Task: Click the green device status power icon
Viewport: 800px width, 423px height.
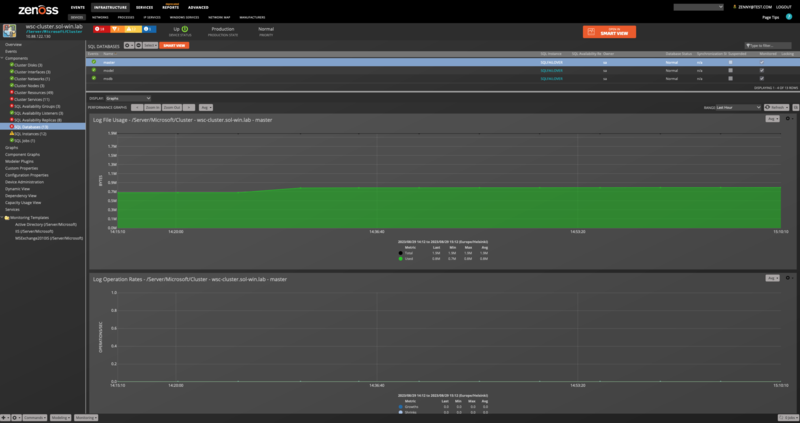Action: click(x=185, y=29)
